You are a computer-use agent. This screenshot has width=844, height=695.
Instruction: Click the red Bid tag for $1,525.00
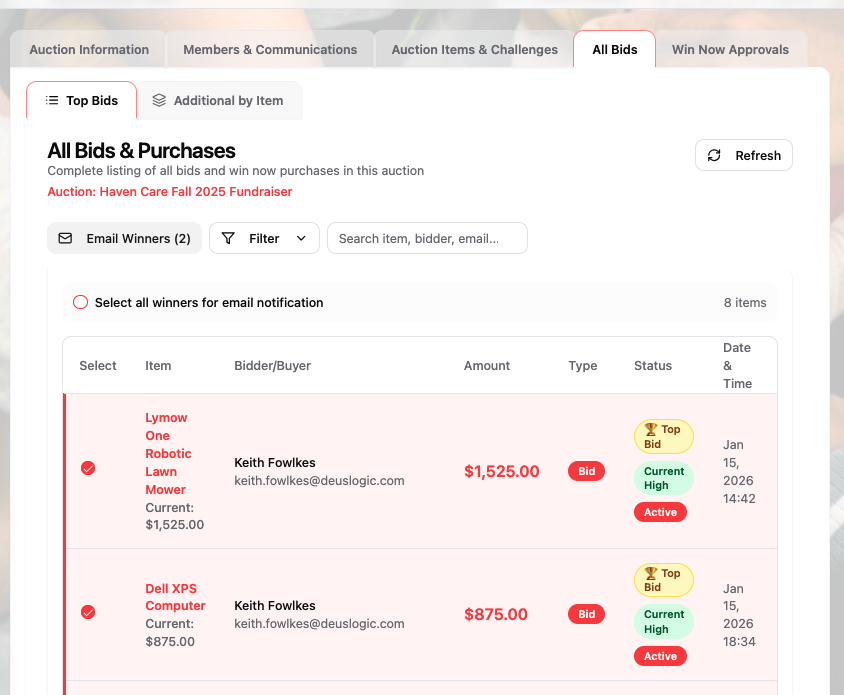point(586,472)
